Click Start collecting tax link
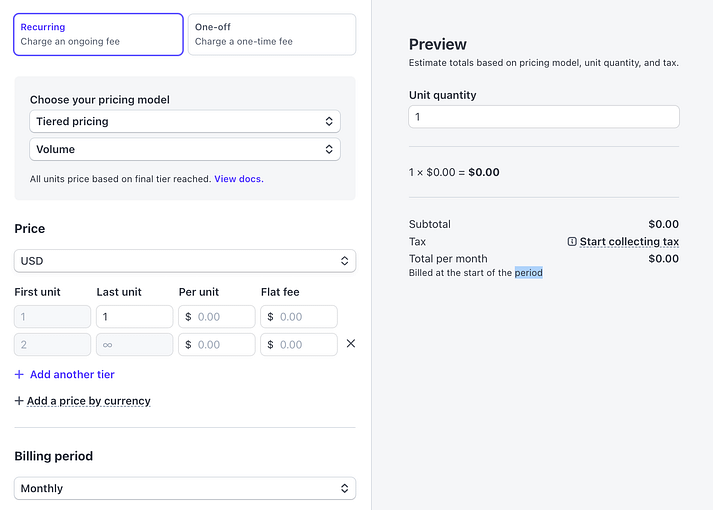 [629, 242]
